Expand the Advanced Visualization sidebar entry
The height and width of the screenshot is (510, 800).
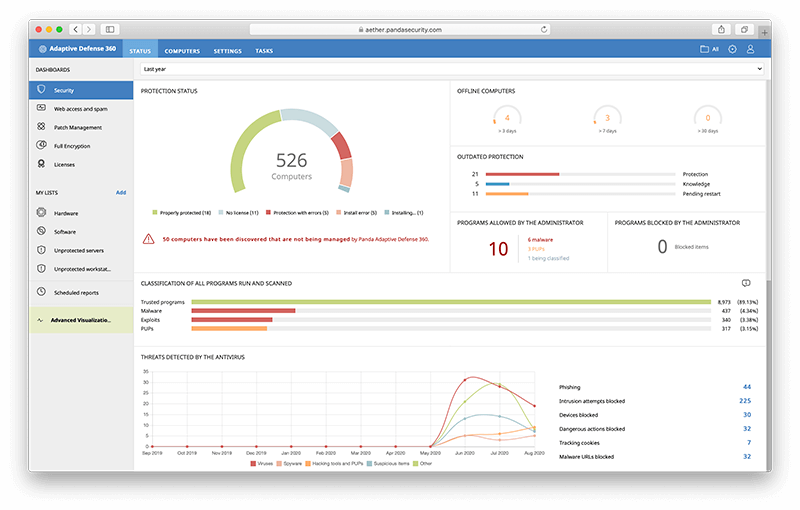(80, 320)
